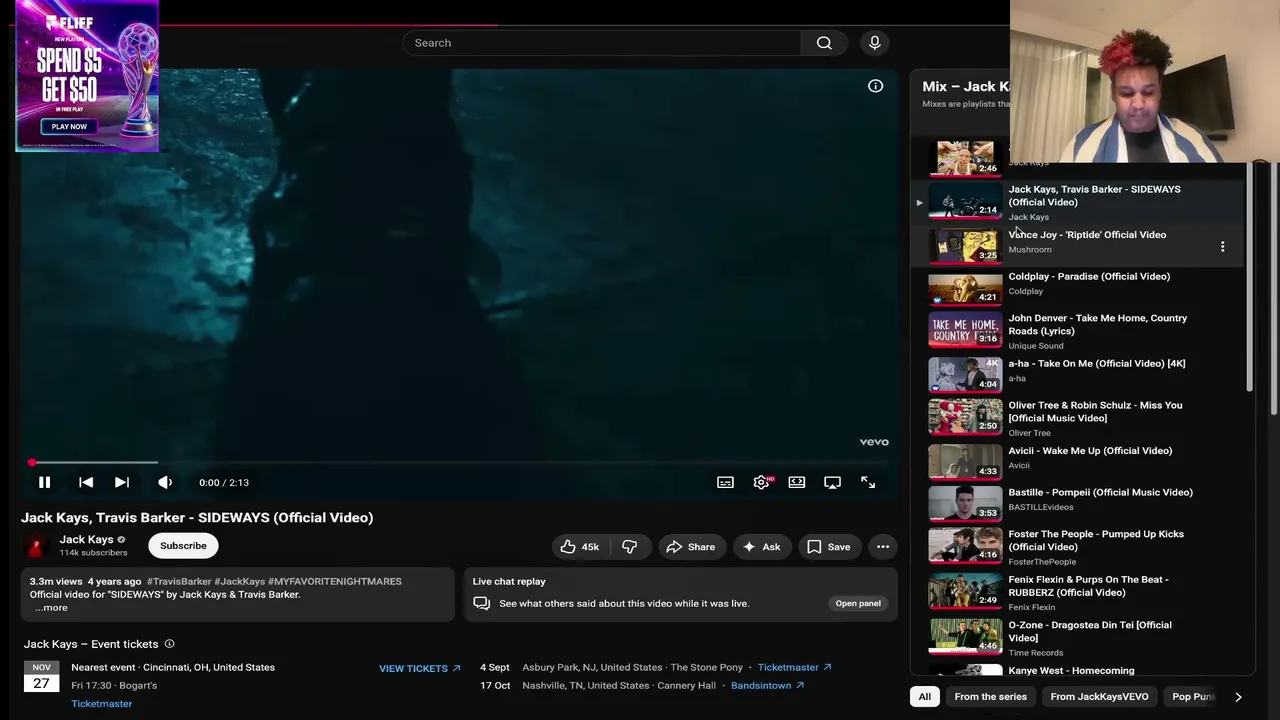Cast the video using the TV icon
This screenshot has height=720, width=1280.
(x=832, y=482)
